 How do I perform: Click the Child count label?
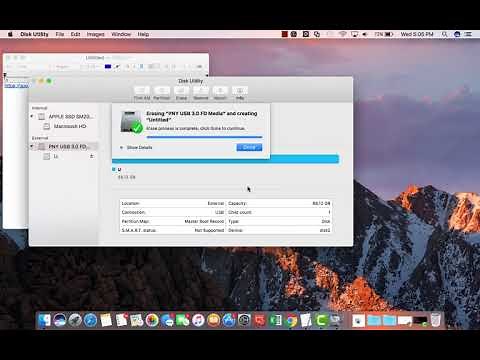click(240, 212)
